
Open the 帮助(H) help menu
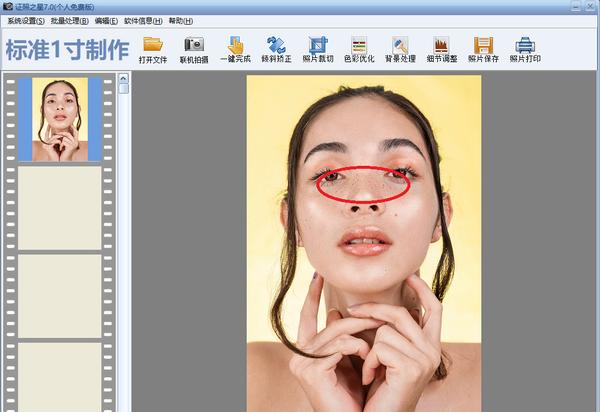[x=181, y=21]
